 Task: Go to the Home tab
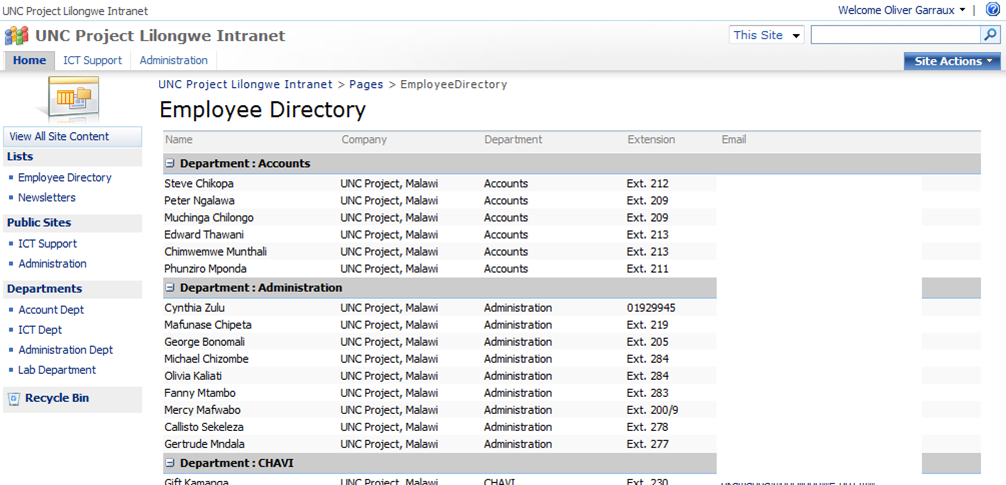(x=29, y=60)
